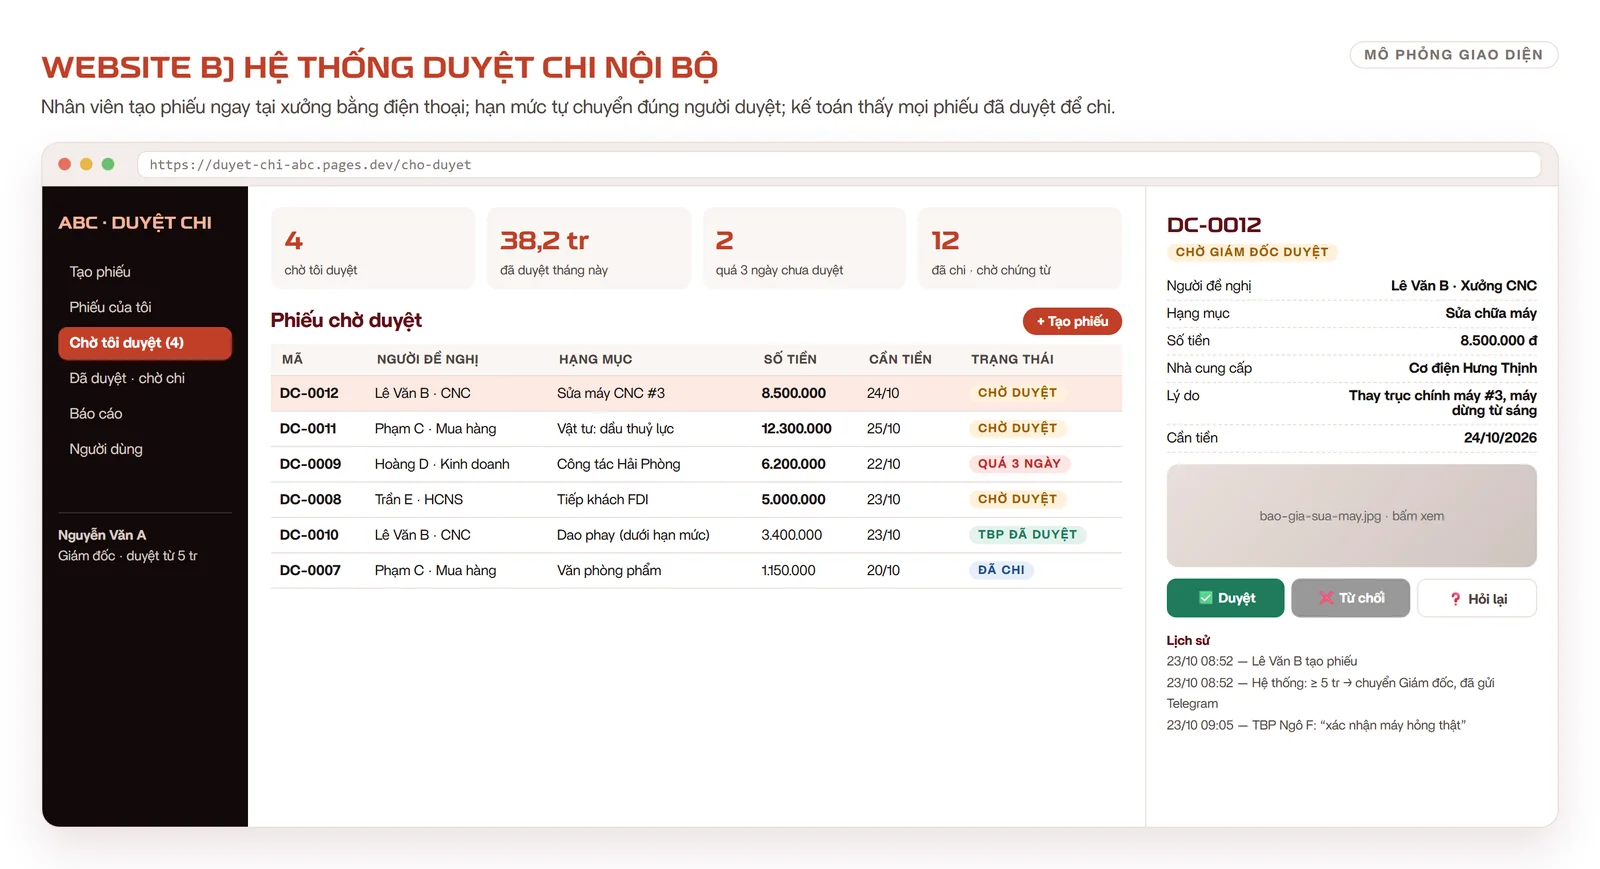Screen dimensions: 1600x869
Task: Click the Hỏi lại button
Action: click(1477, 599)
